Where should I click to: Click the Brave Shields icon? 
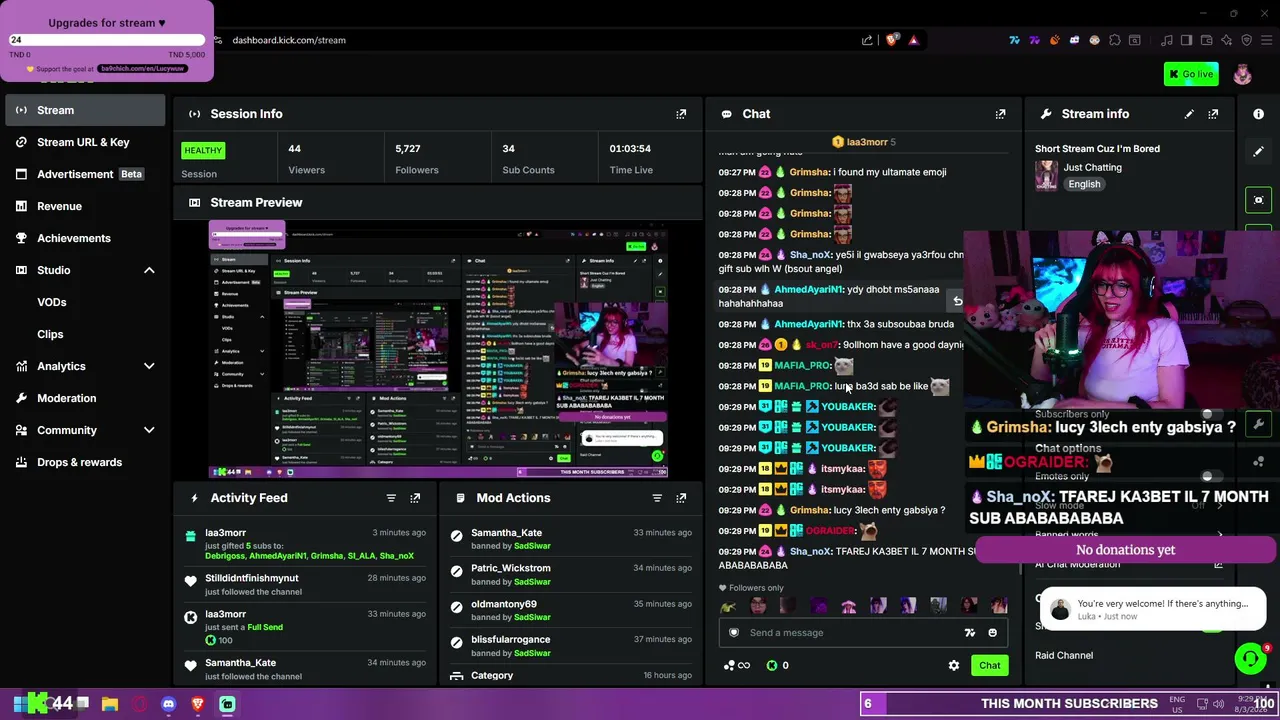pos(893,40)
